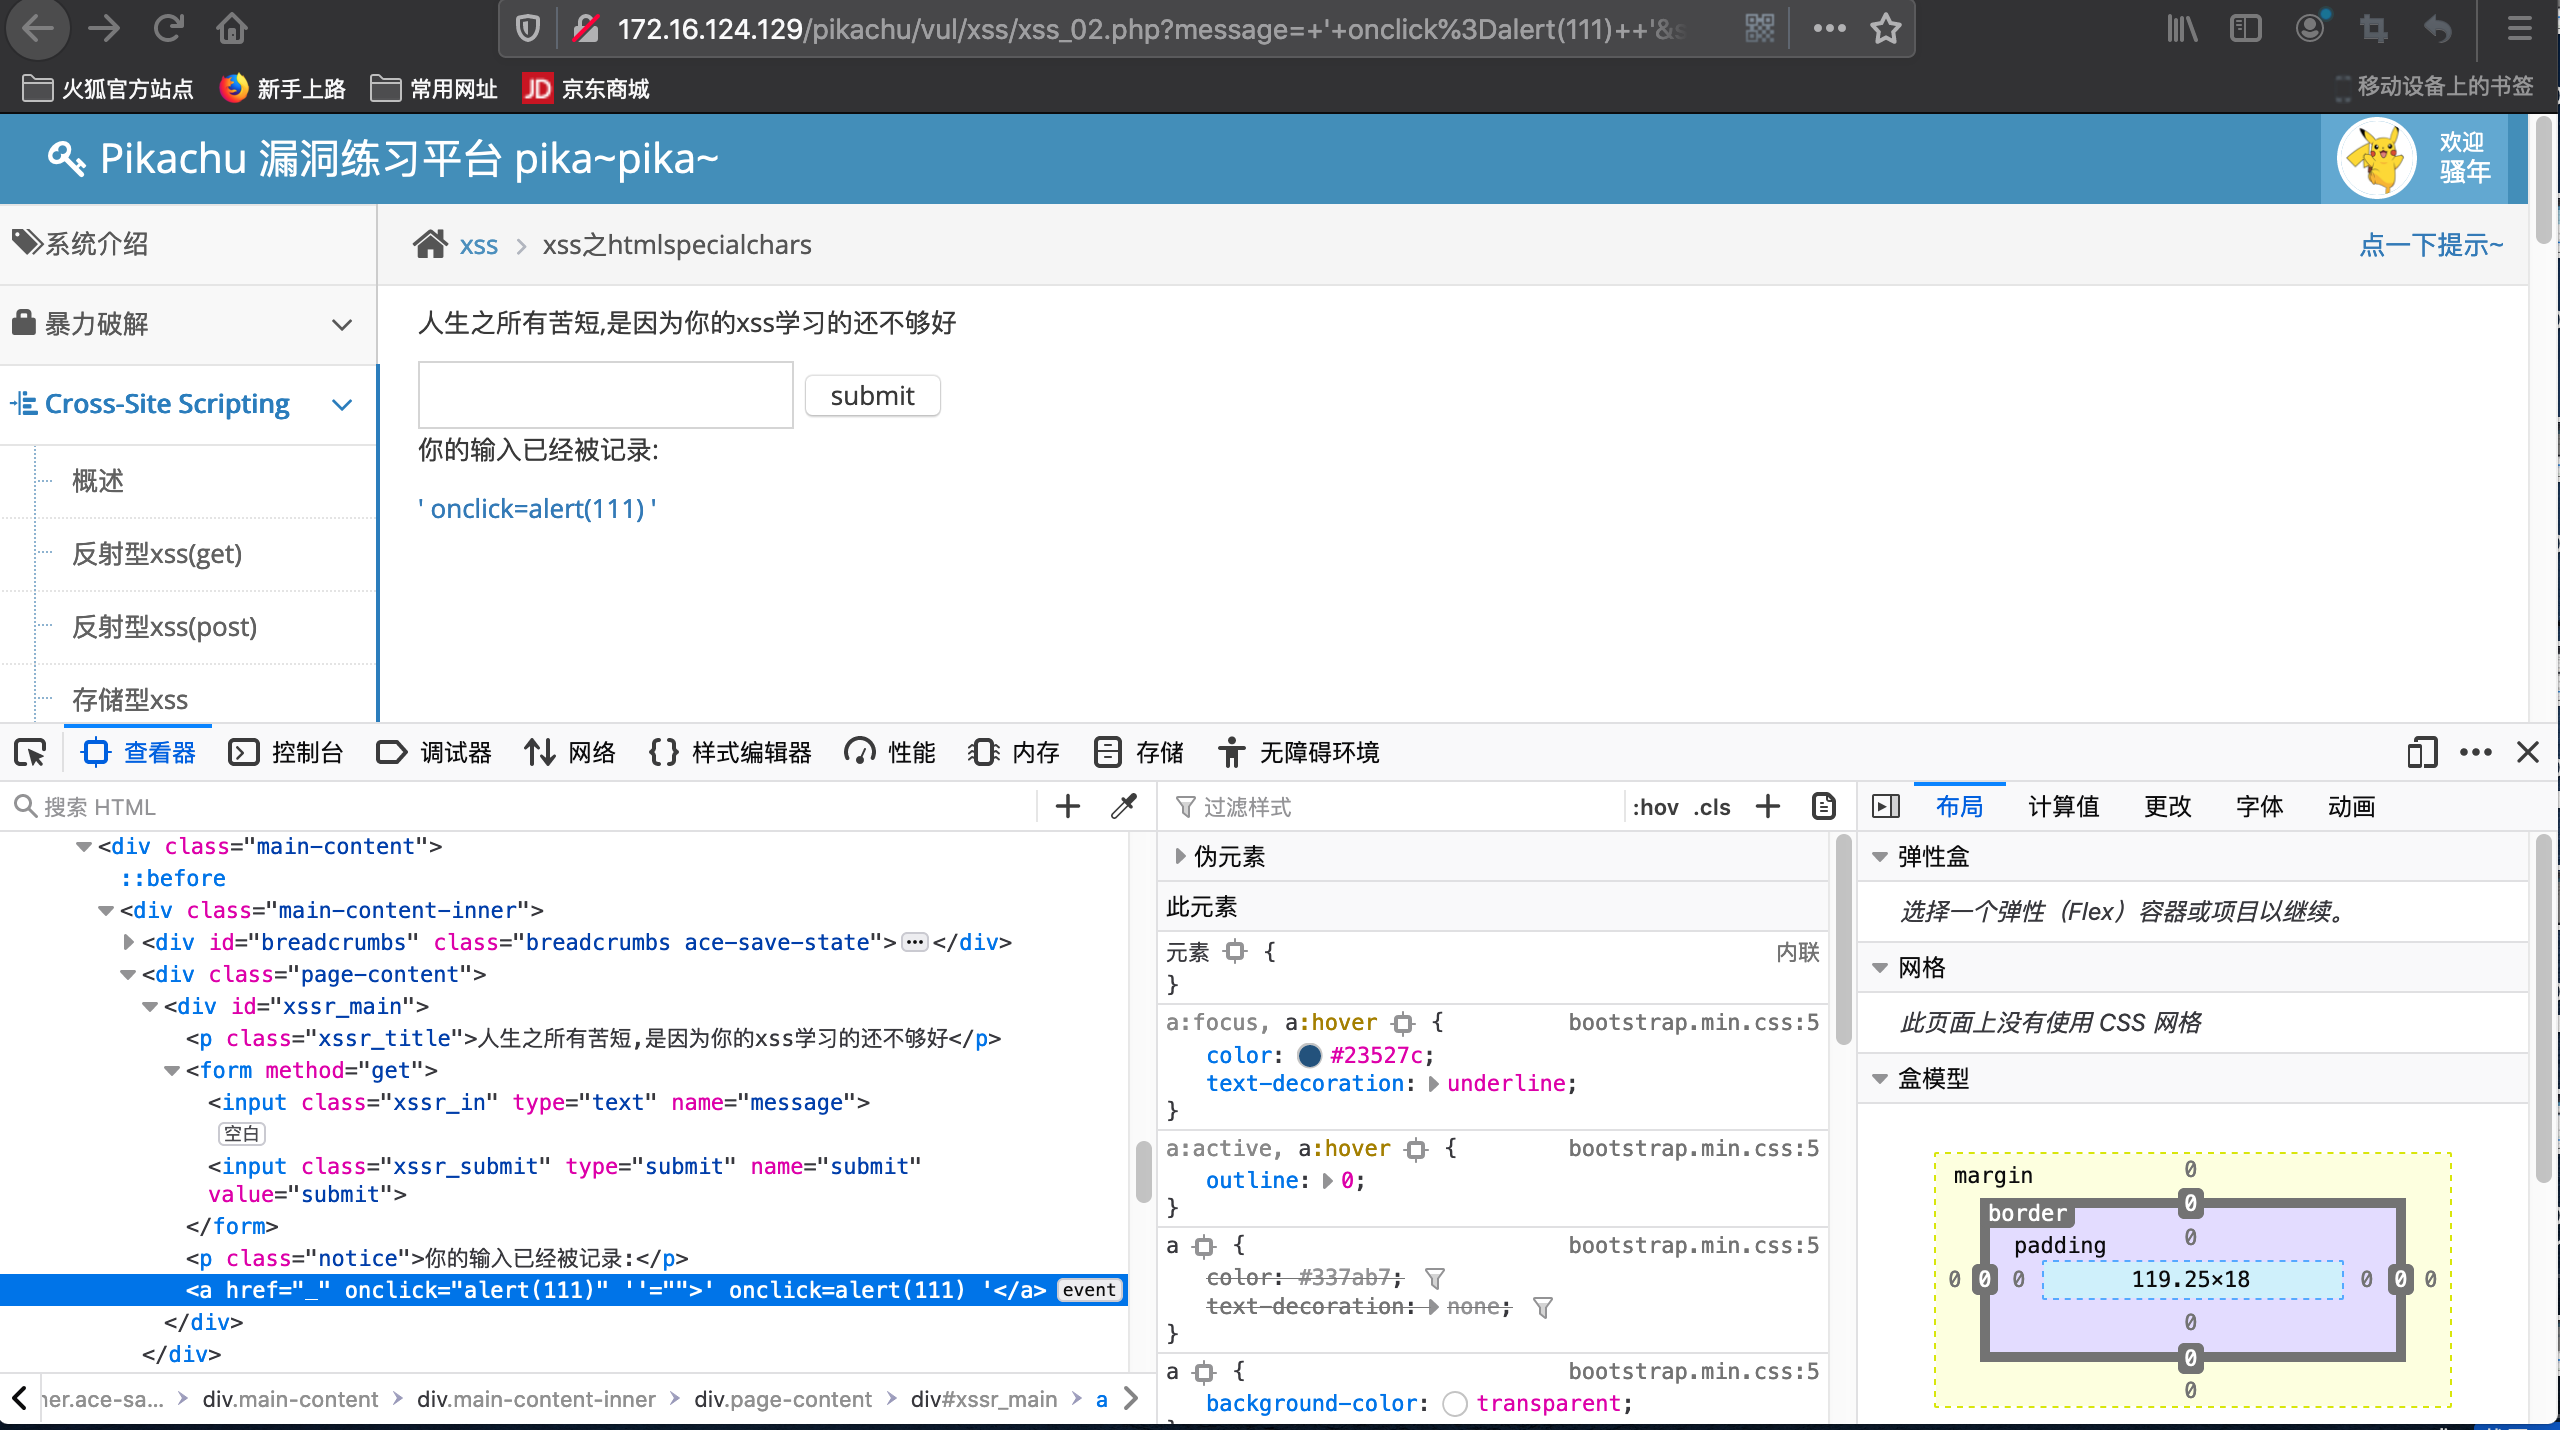
Task: Click the 'onclick=alert(111)' link
Action: [537, 508]
